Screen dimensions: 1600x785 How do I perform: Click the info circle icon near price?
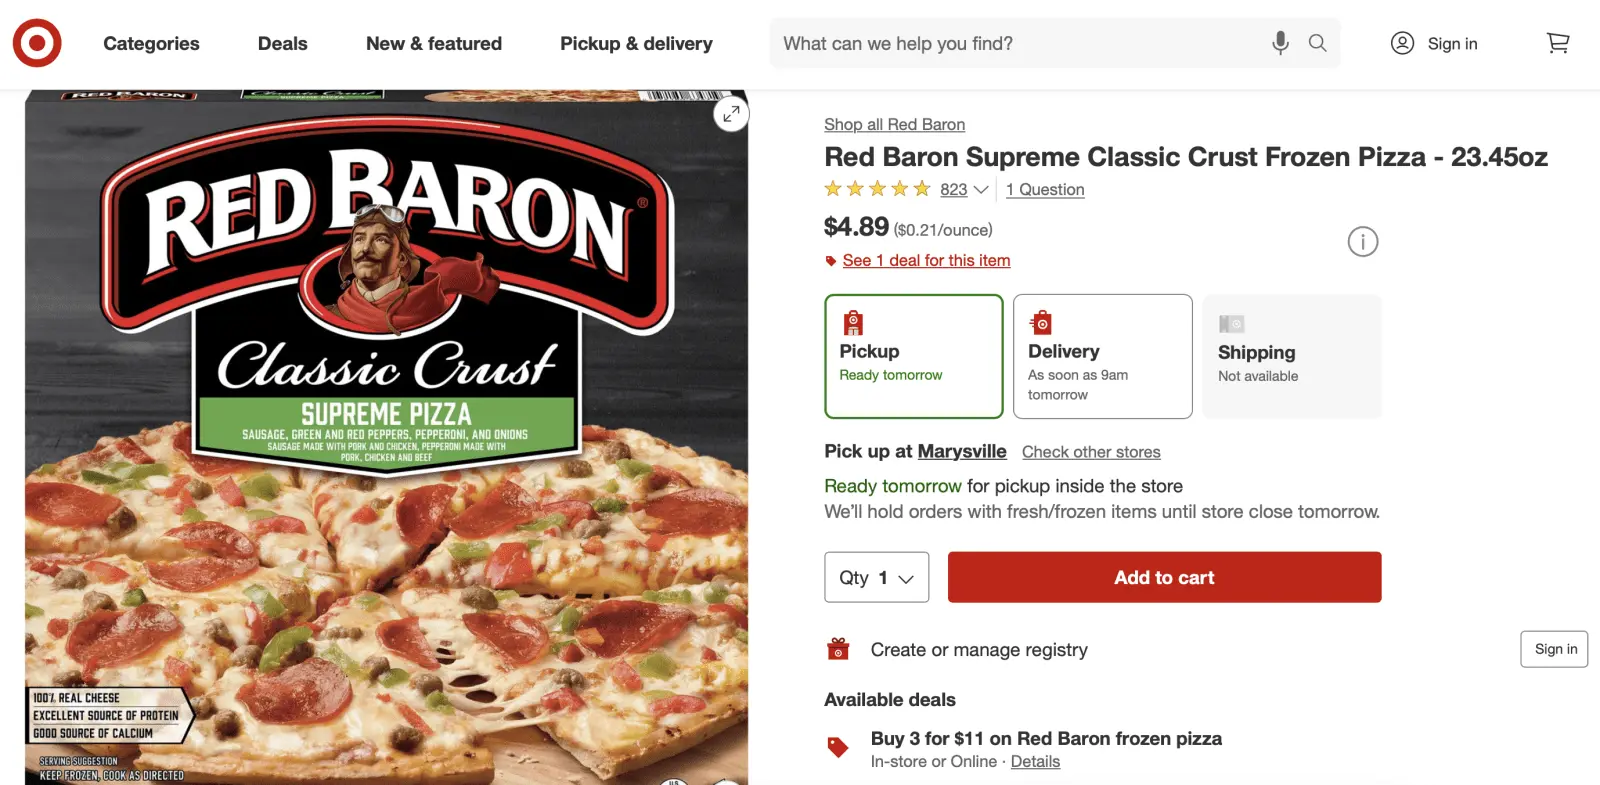1362,241
